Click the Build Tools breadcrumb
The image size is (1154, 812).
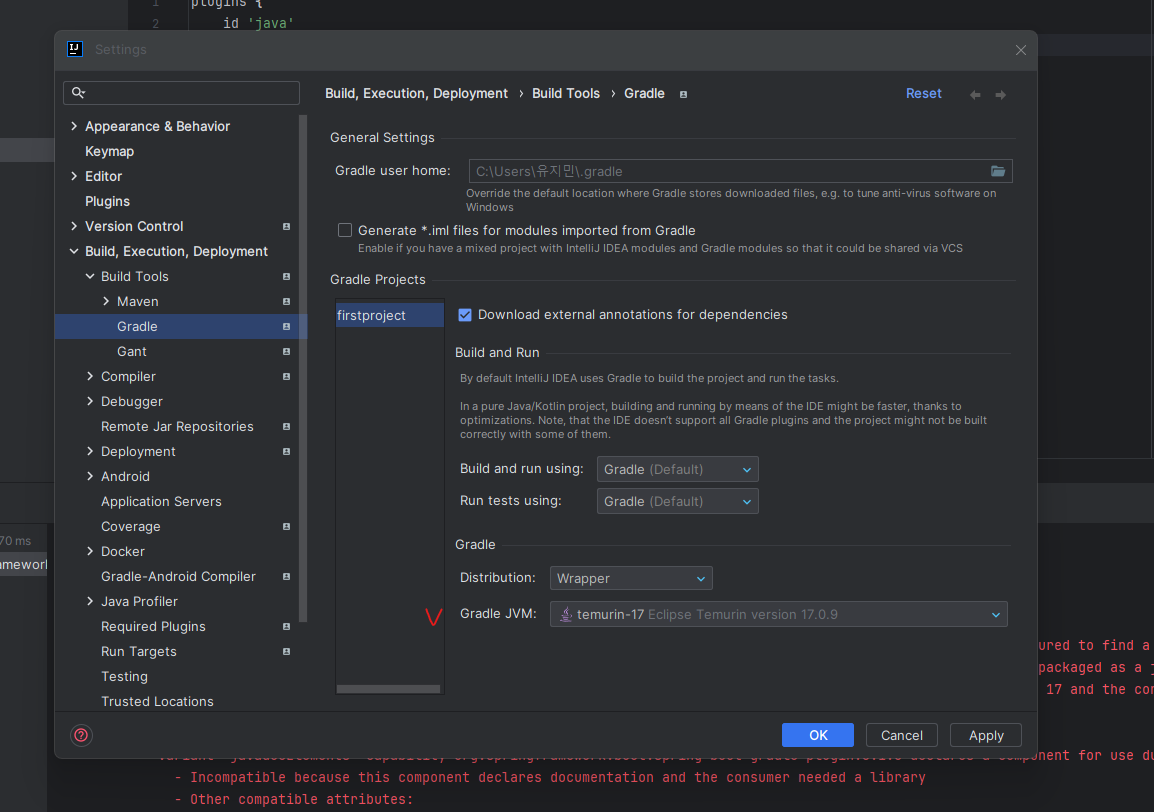(566, 93)
